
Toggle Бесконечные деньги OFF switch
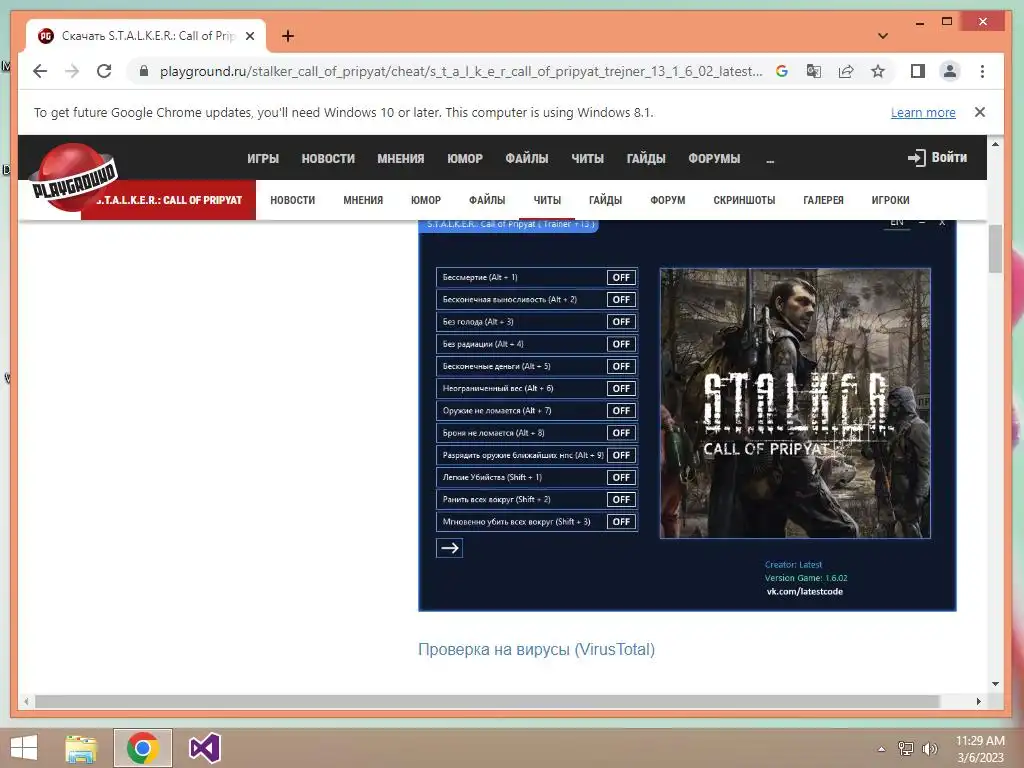(x=621, y=366)
